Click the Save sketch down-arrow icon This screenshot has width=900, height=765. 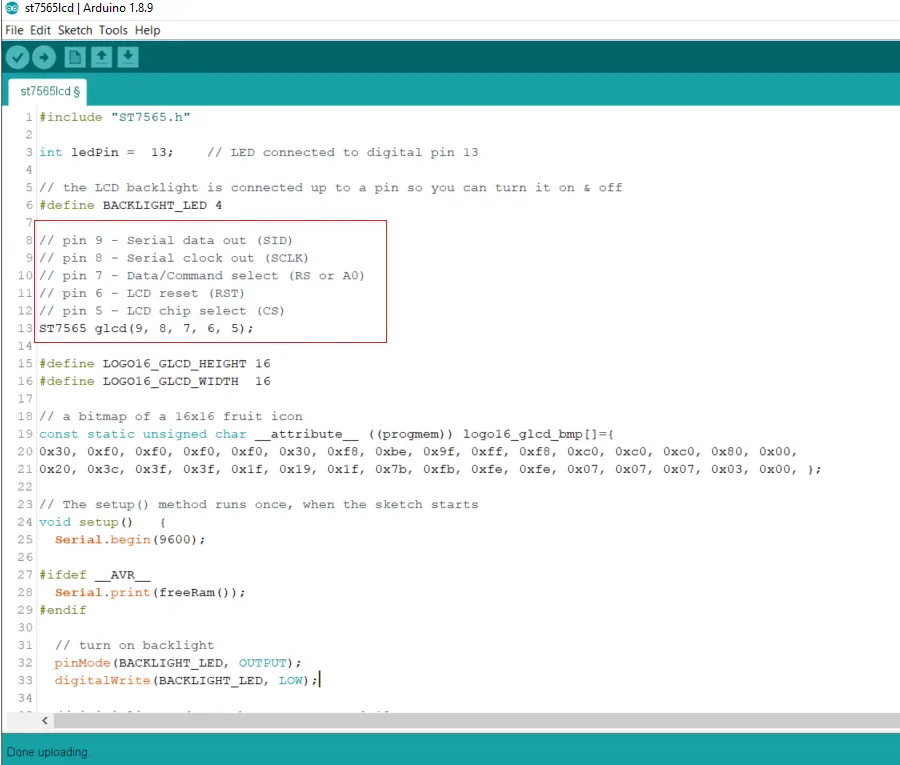[x=127, y=58]
